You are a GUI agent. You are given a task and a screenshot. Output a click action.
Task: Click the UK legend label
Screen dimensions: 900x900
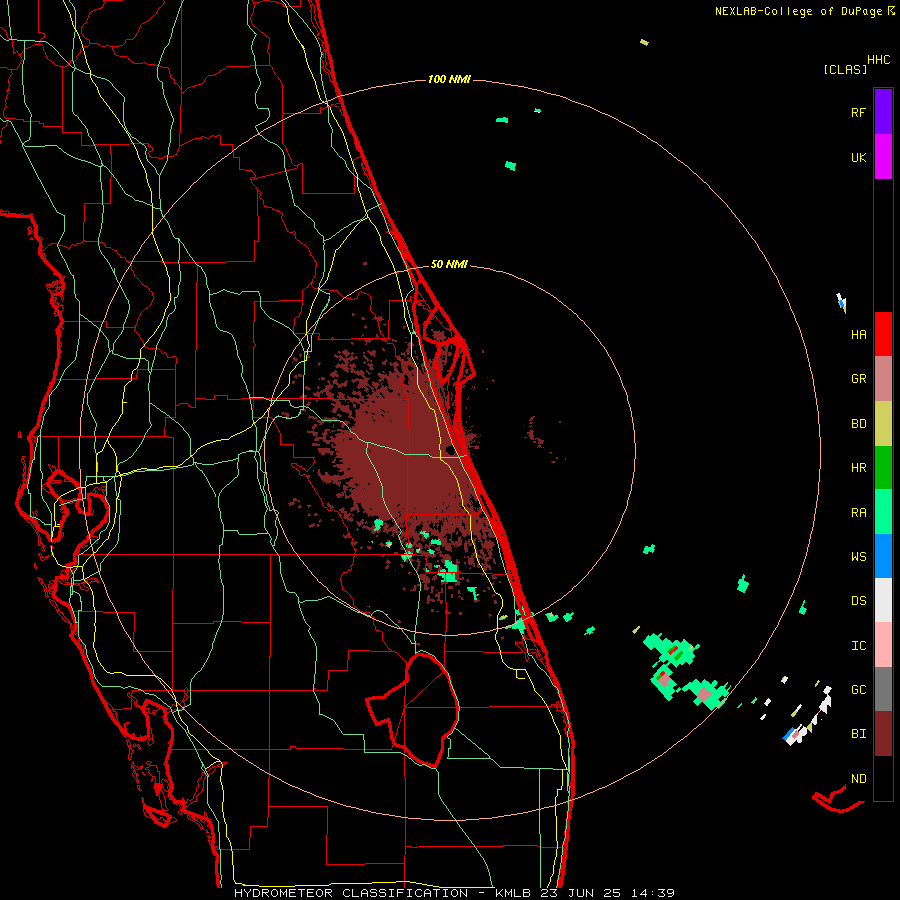(x=858, y=157)
